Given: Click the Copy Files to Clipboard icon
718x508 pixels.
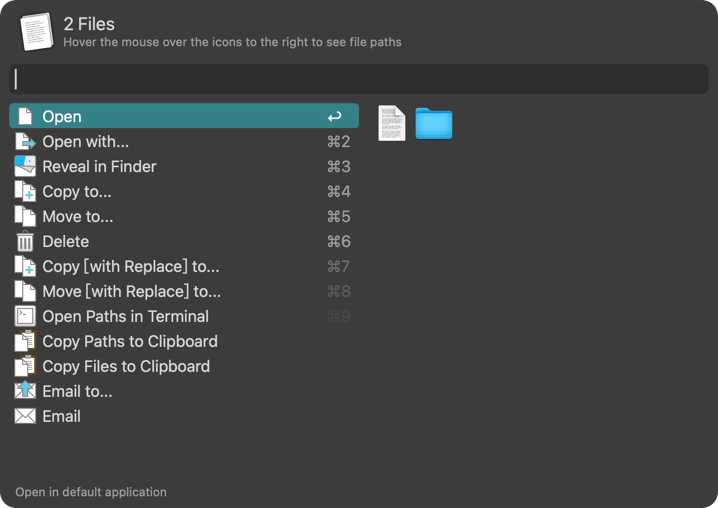Looking at the screenshot, I should [x=25, y=367].
